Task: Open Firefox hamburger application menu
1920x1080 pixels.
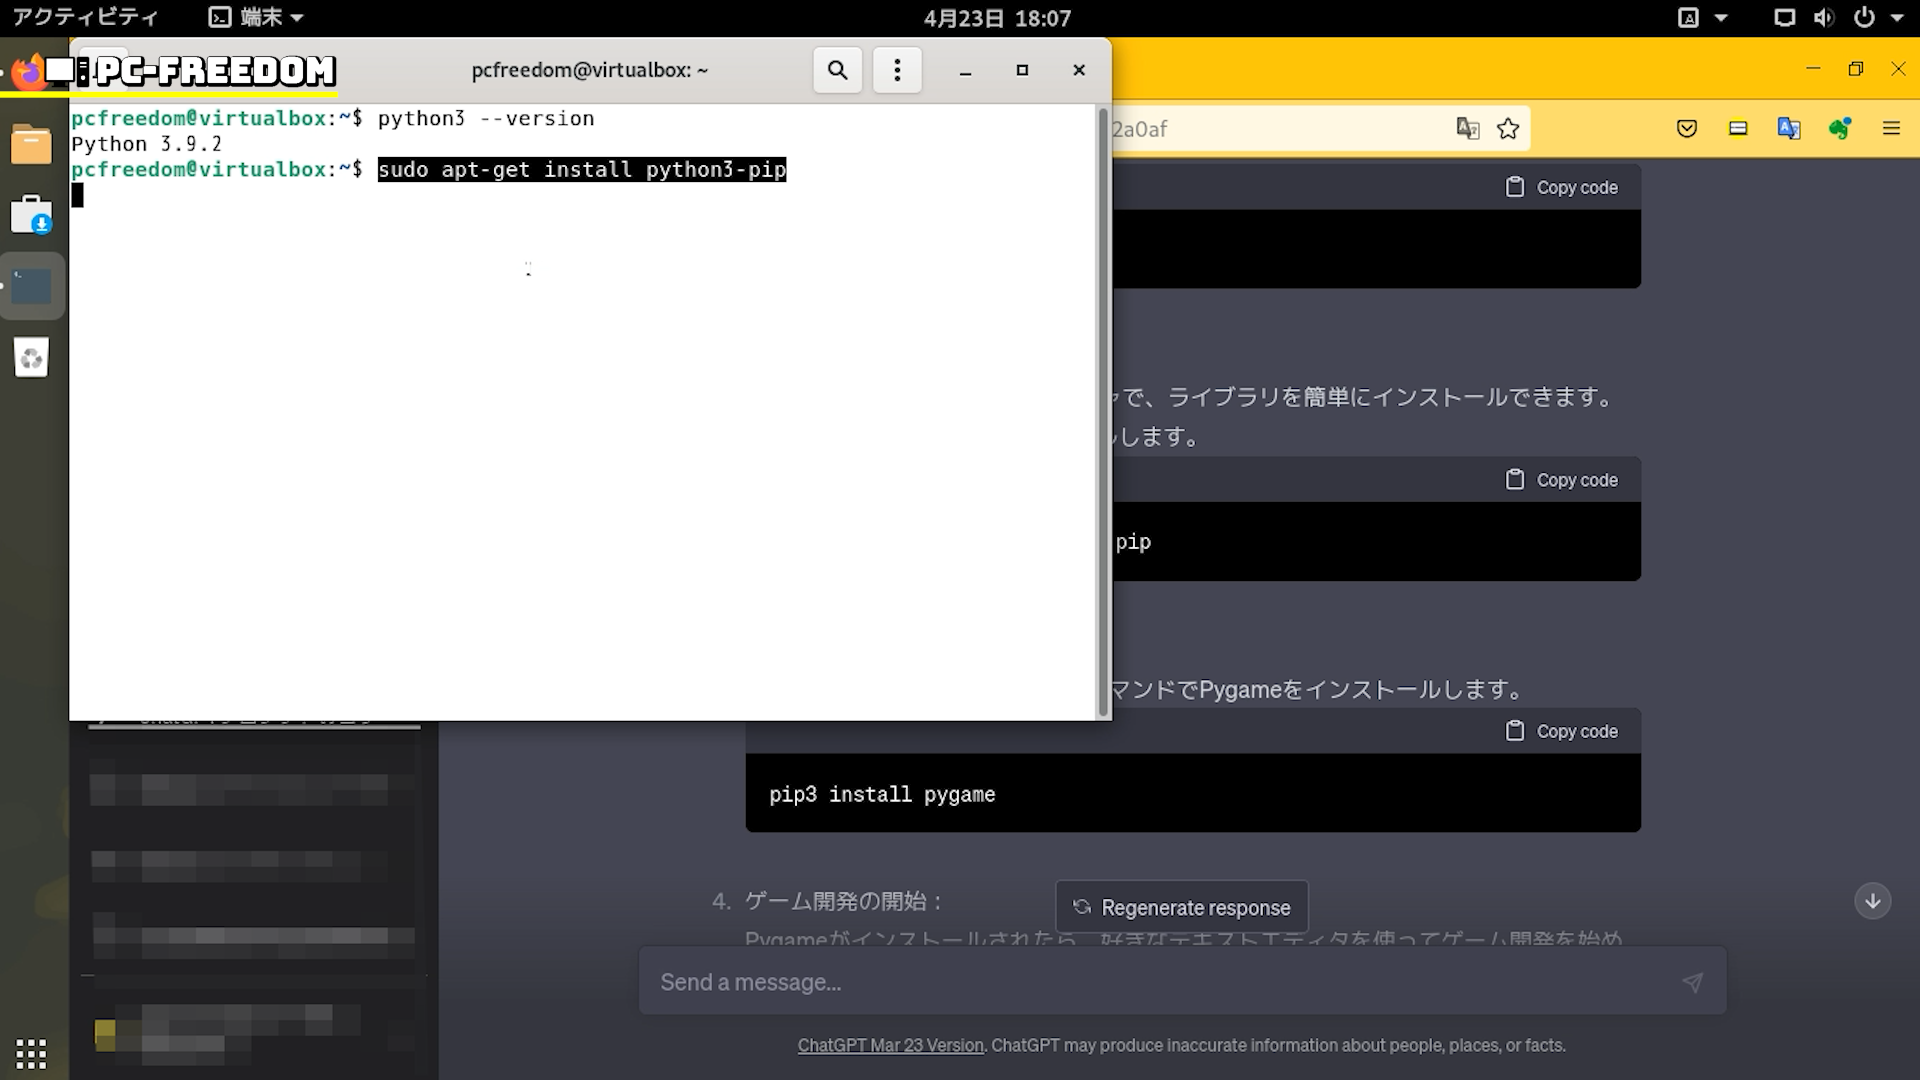Action: pyautogui.click(x=1891, y=128)
